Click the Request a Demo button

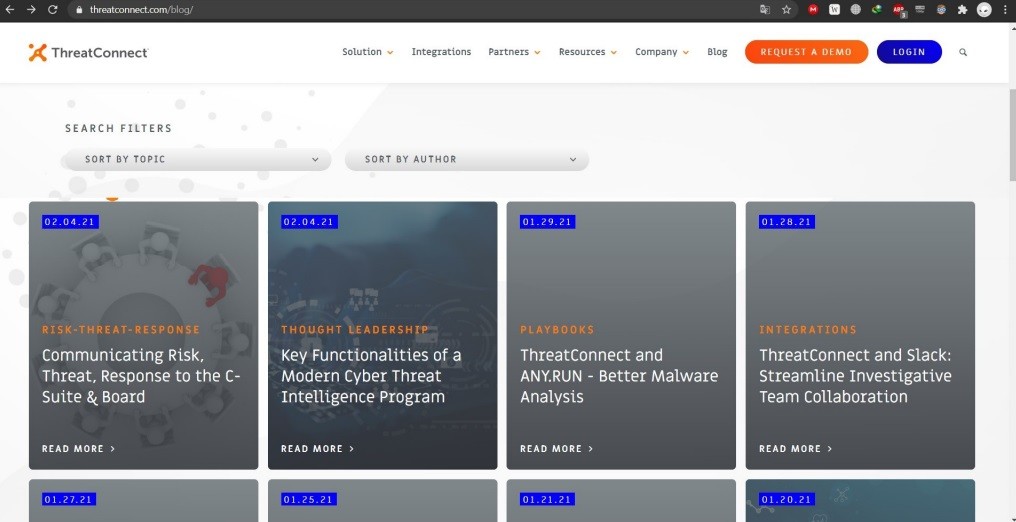tap(806, 52)
